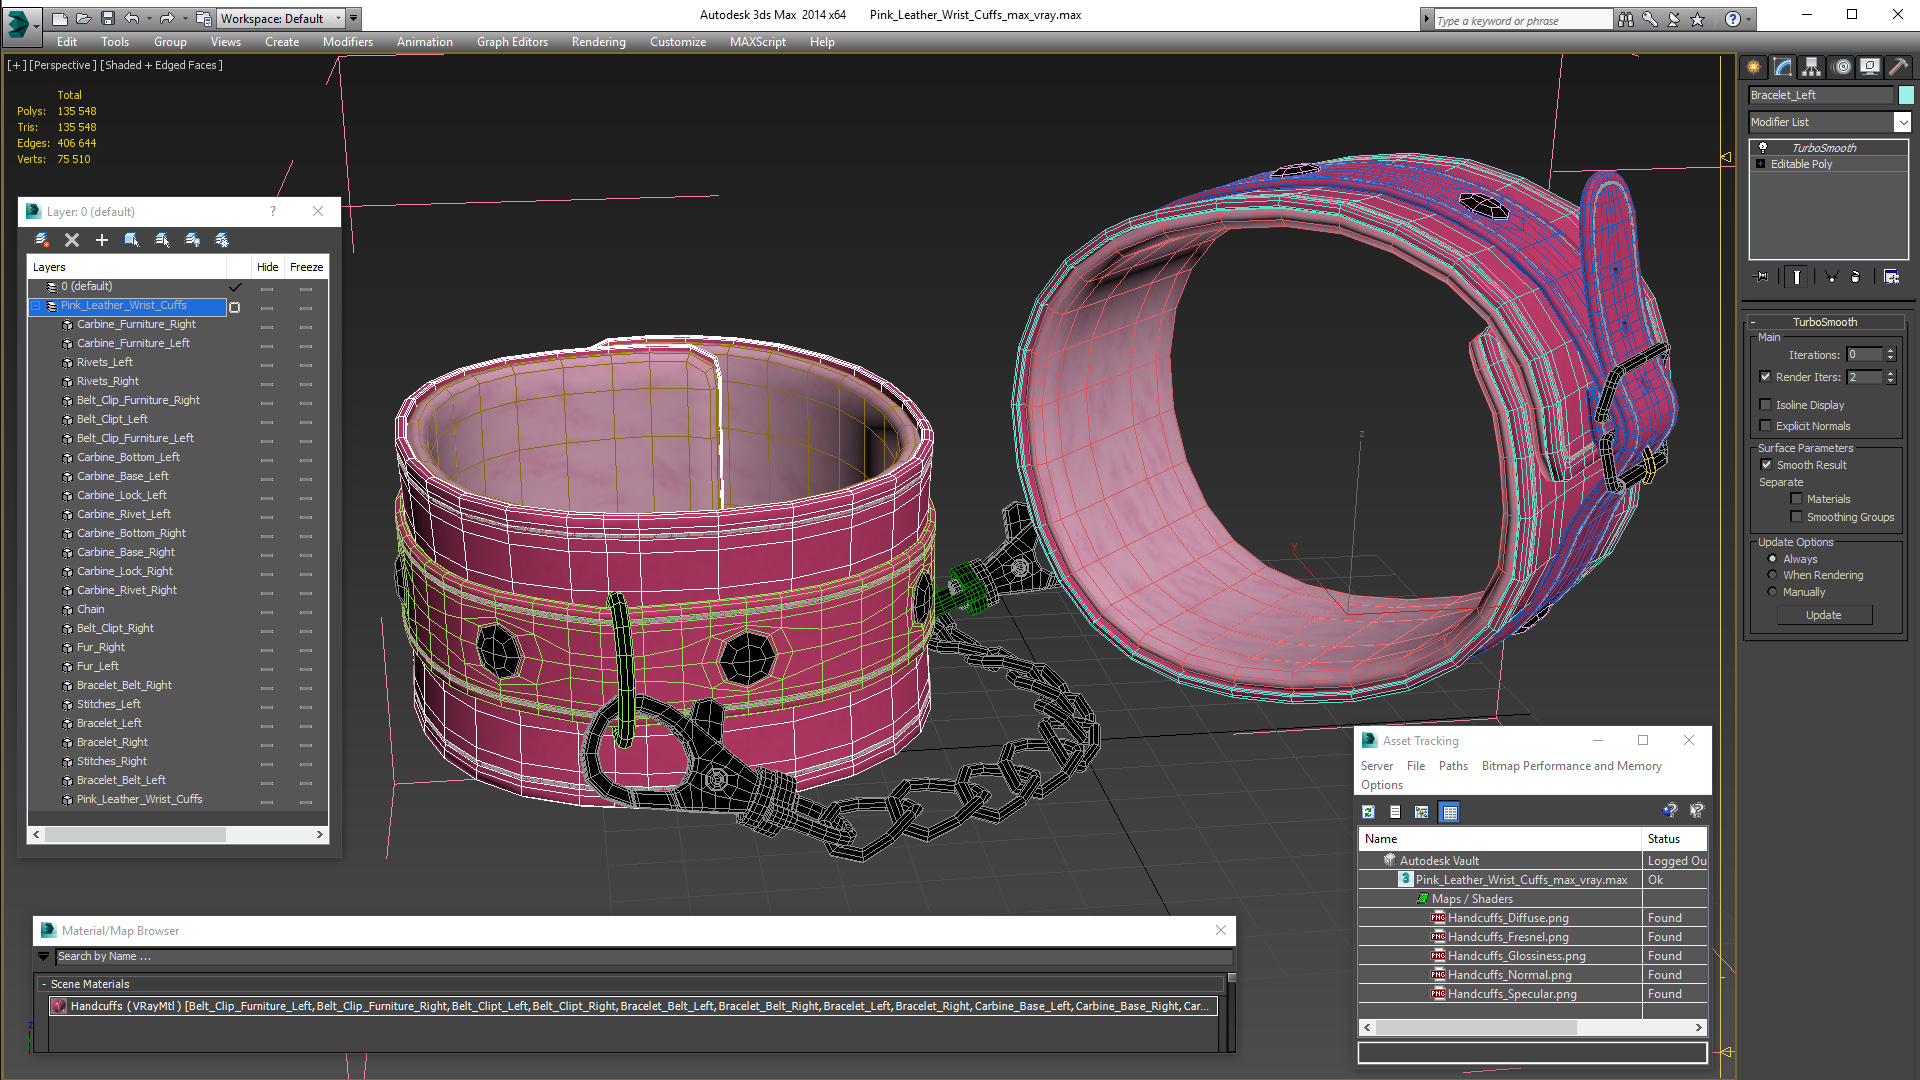Uncheck Render Iters checkbox
Image resolution: width=1920 pixels, height=1080 pixels.
(1766, 377)
